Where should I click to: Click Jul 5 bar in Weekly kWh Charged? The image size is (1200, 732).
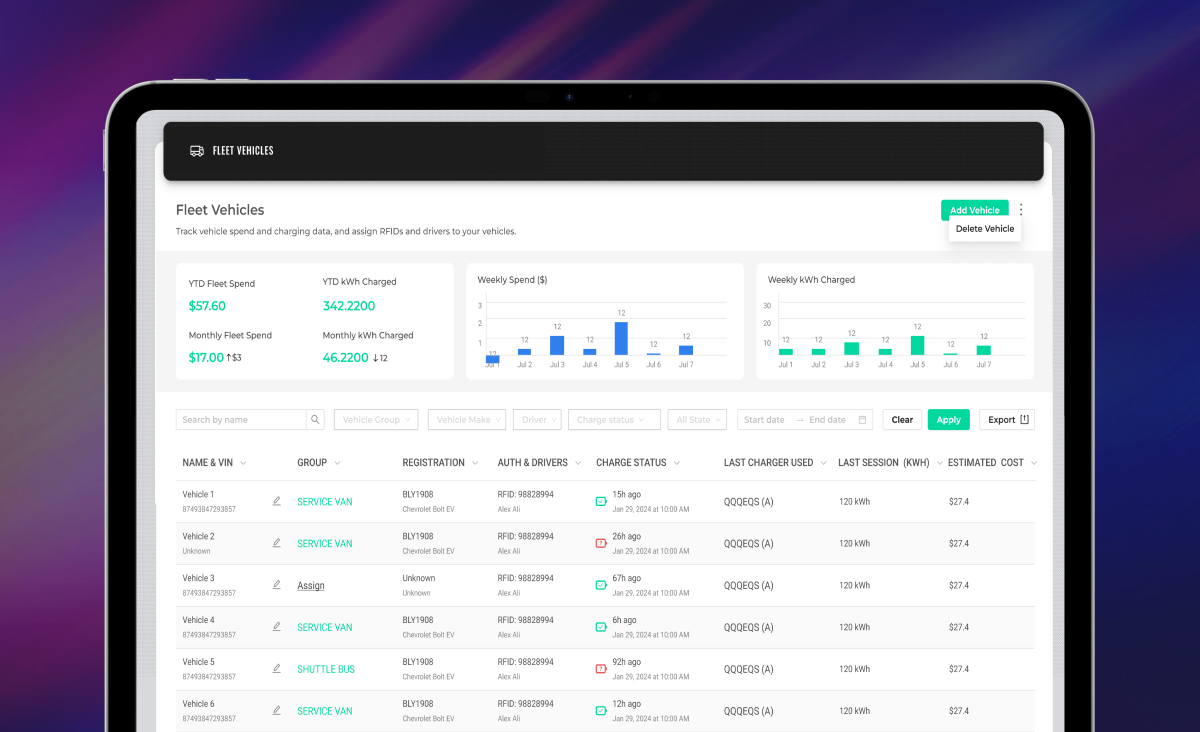pyautogui.click(x=917, y=345)
